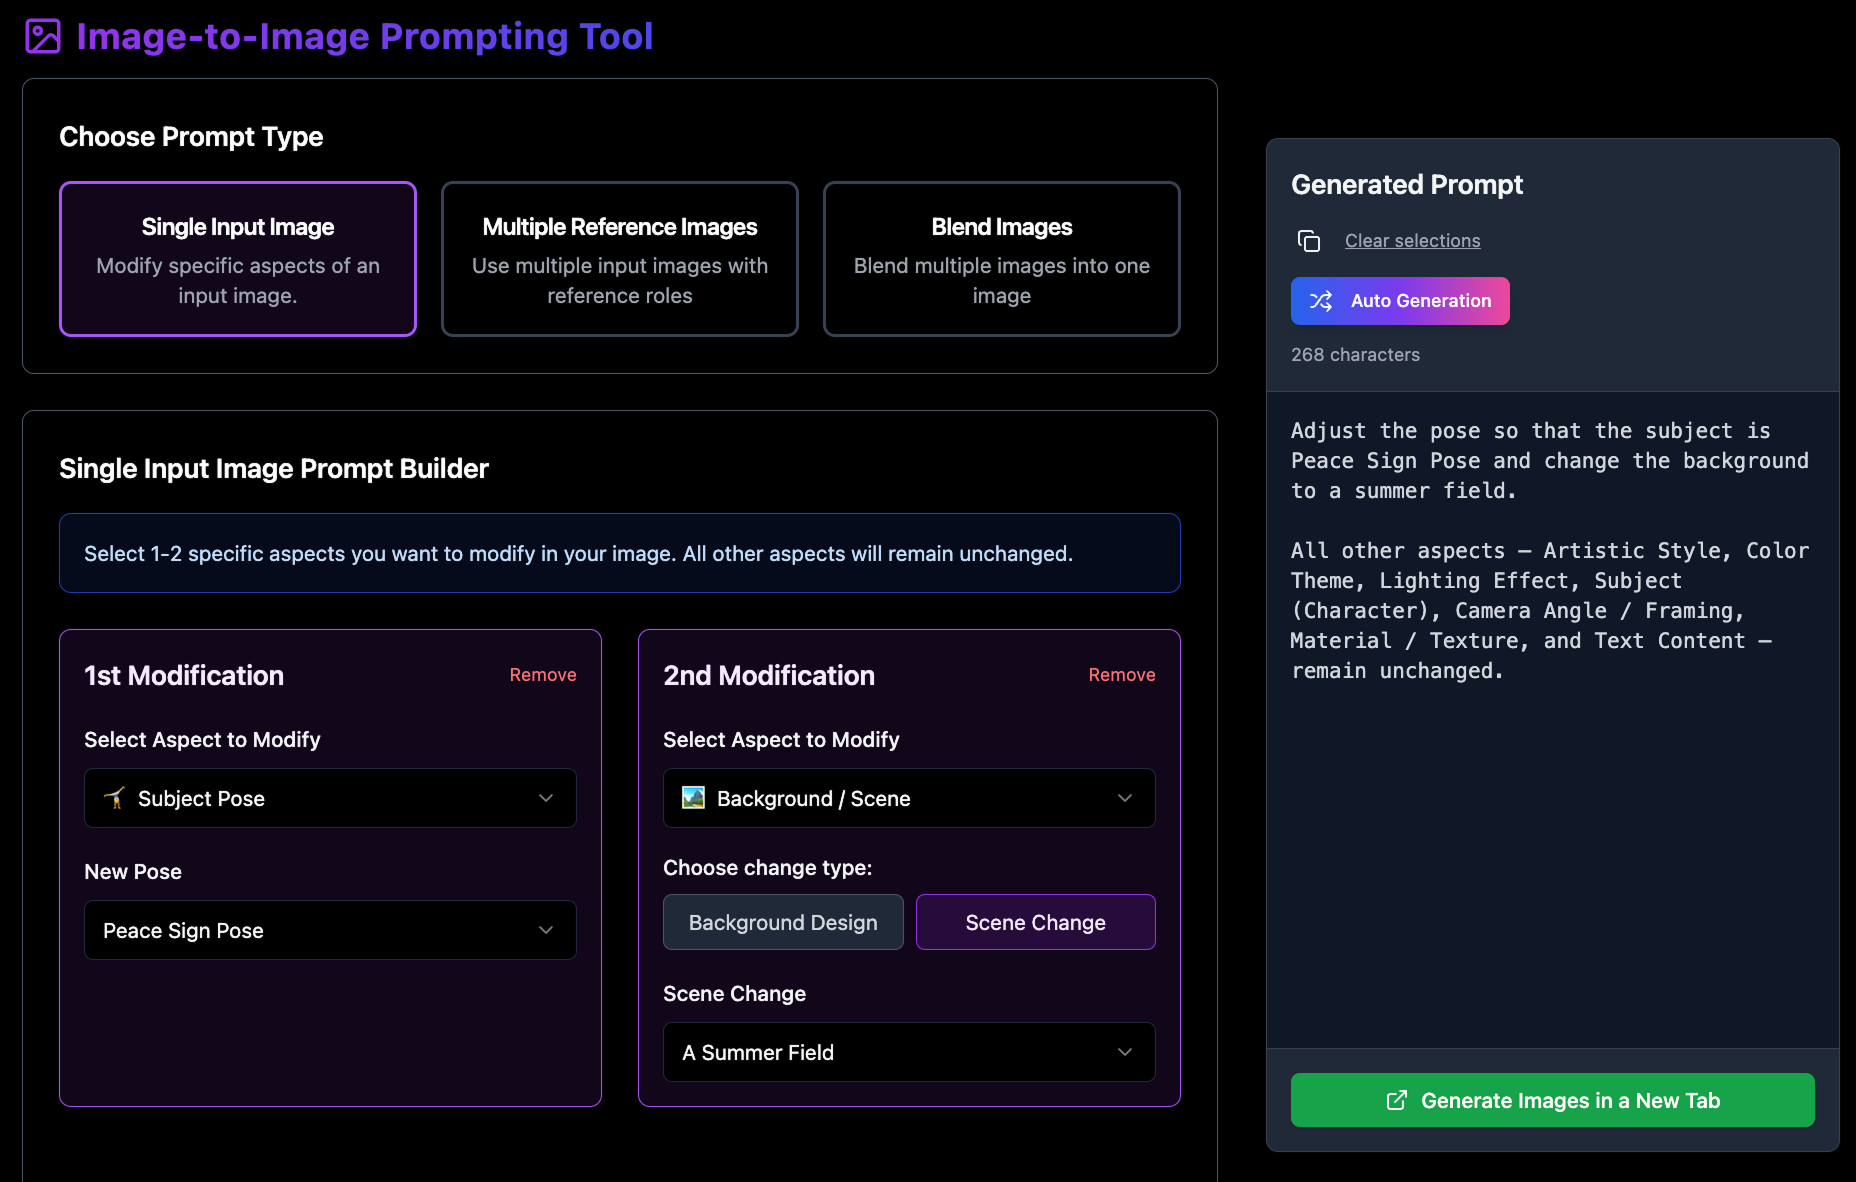Click the Clear selections link
The image size is (1856, 1182).
(1412, 241)
